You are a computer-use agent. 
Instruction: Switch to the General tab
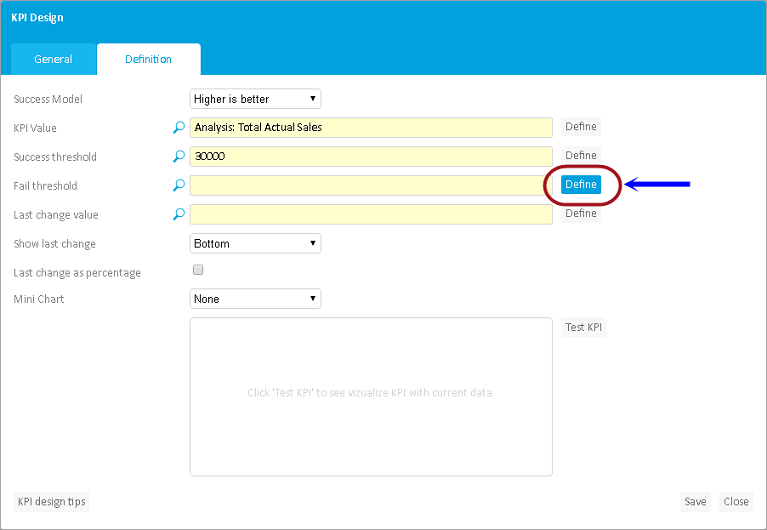tap(53, 59)
